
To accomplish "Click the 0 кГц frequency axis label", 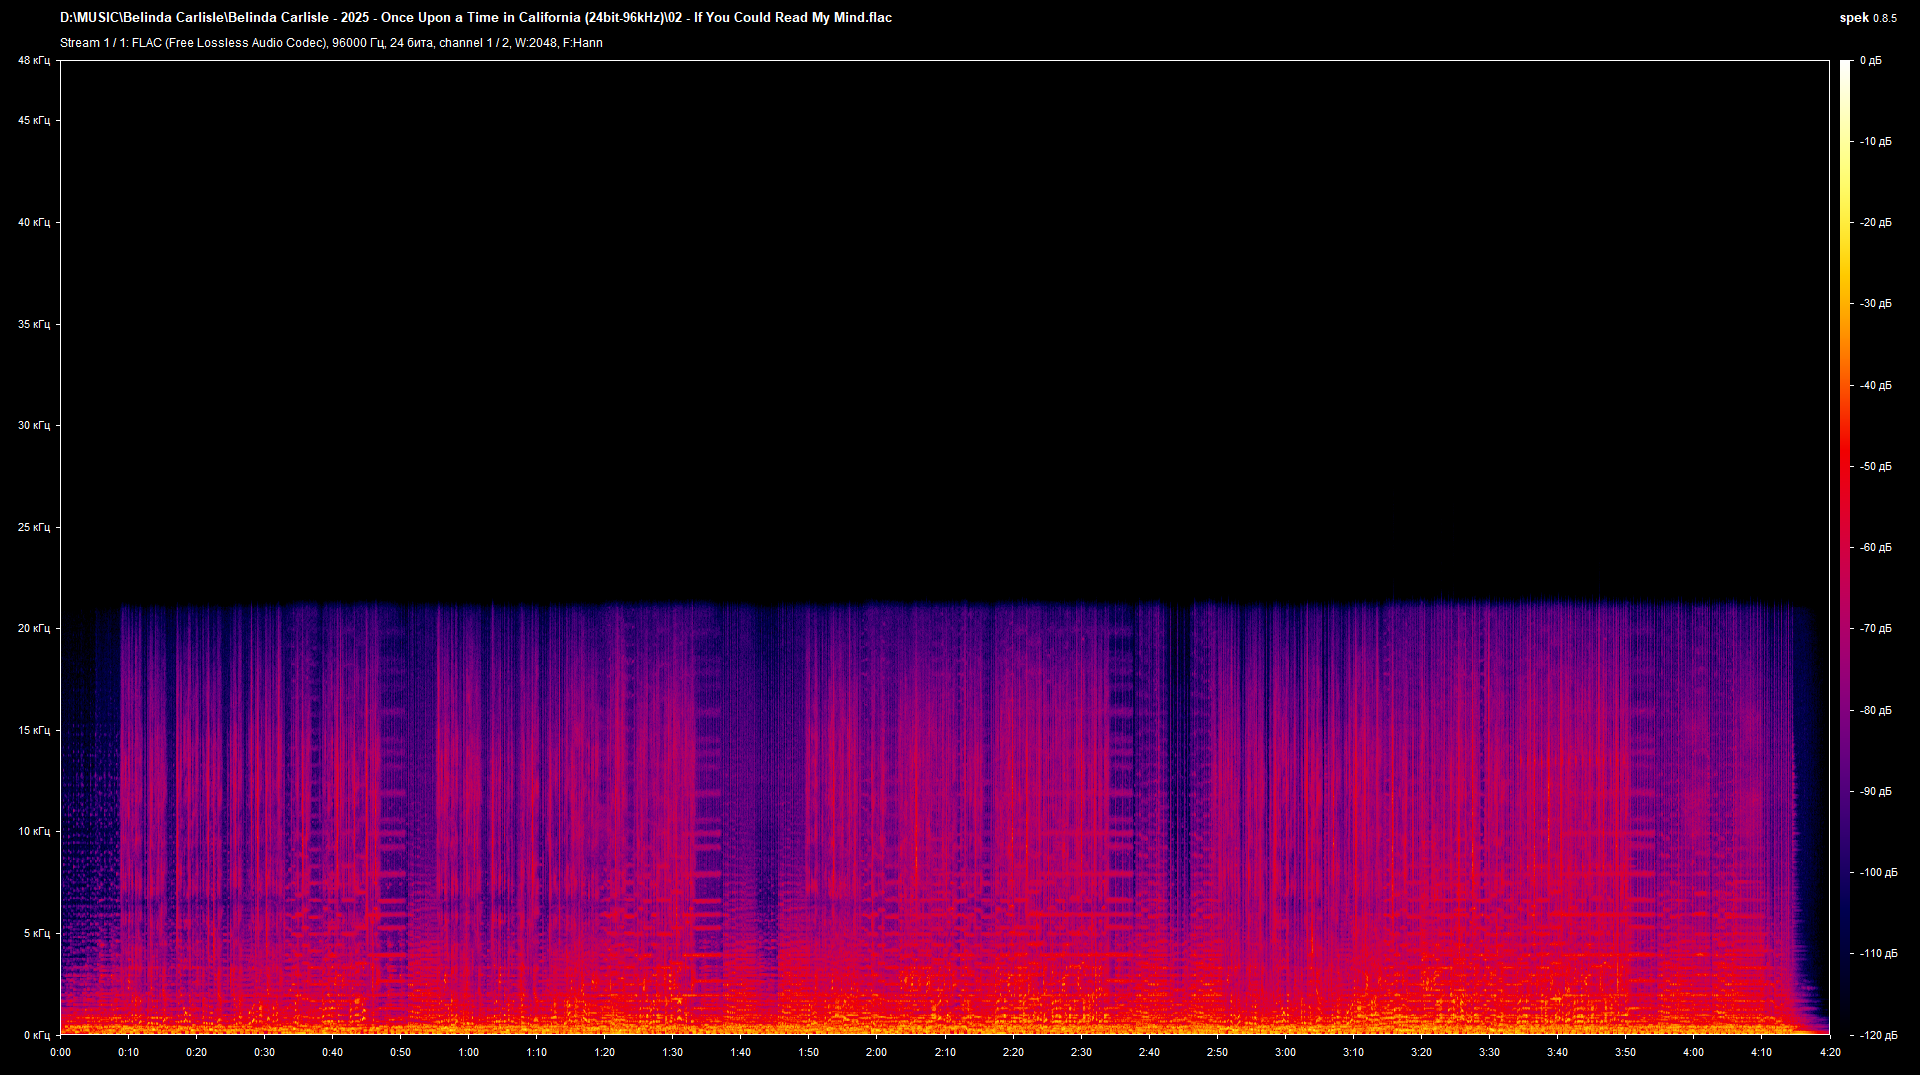I will coord(36,1035).
